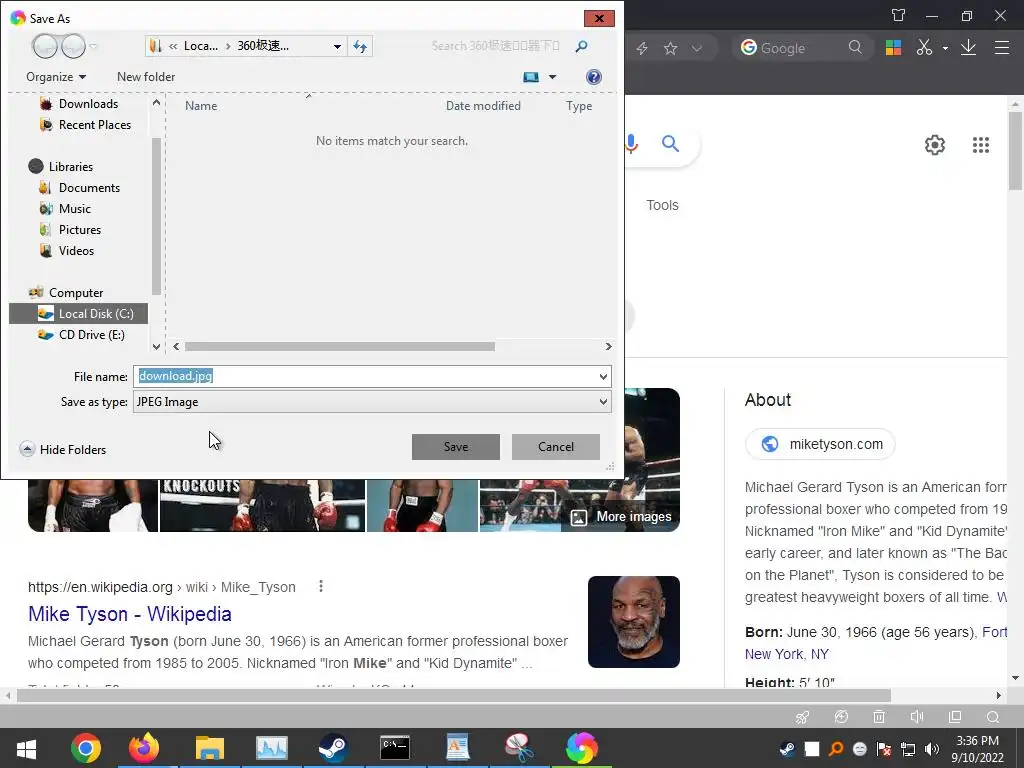Open the scissors screenshot tool icon

924,47
